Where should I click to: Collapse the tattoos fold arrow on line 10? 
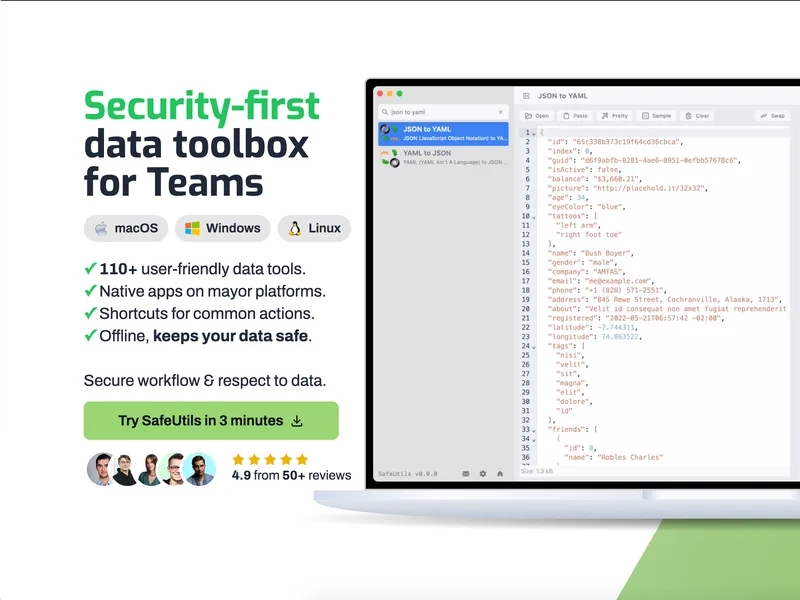coord(534,217)
